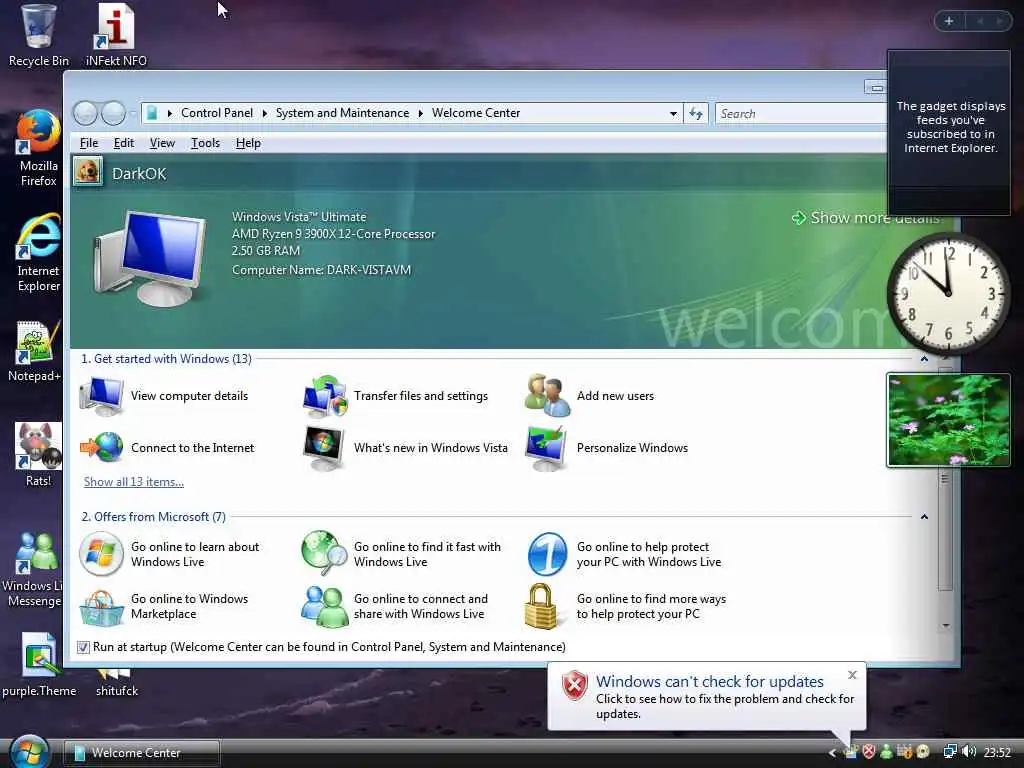Click the blue OneCare number one icon
This screenshot has height=768, width=1024.
547,554
